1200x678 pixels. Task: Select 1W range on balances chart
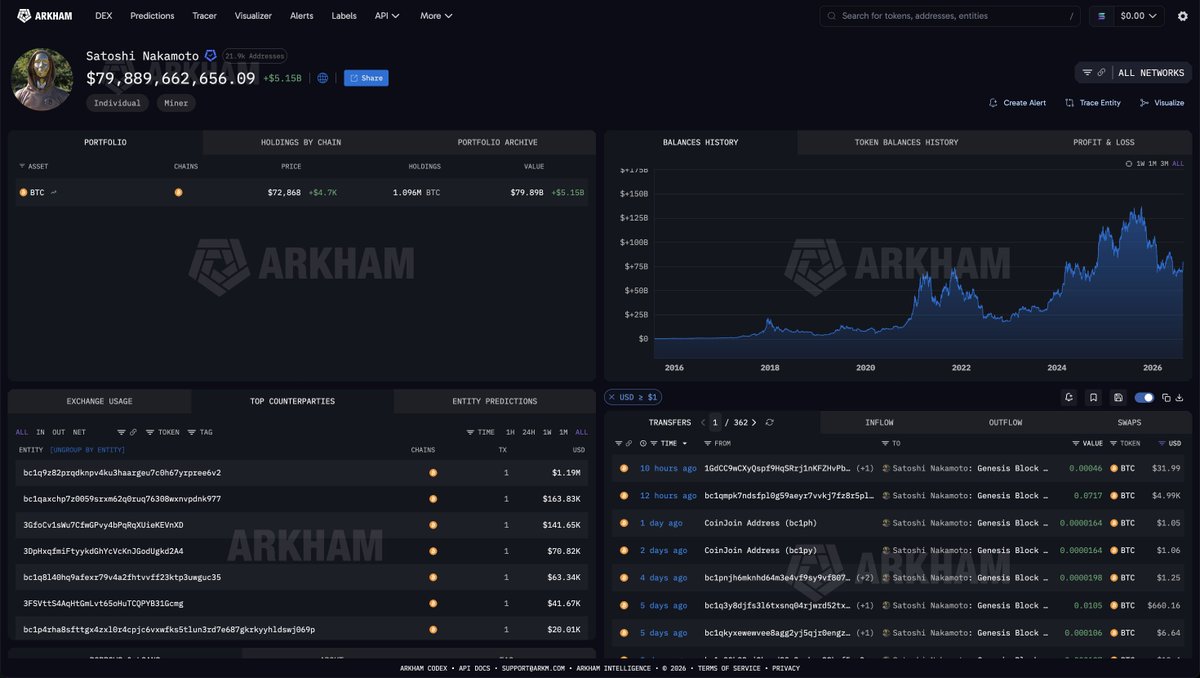click(x=1141, y=163)
